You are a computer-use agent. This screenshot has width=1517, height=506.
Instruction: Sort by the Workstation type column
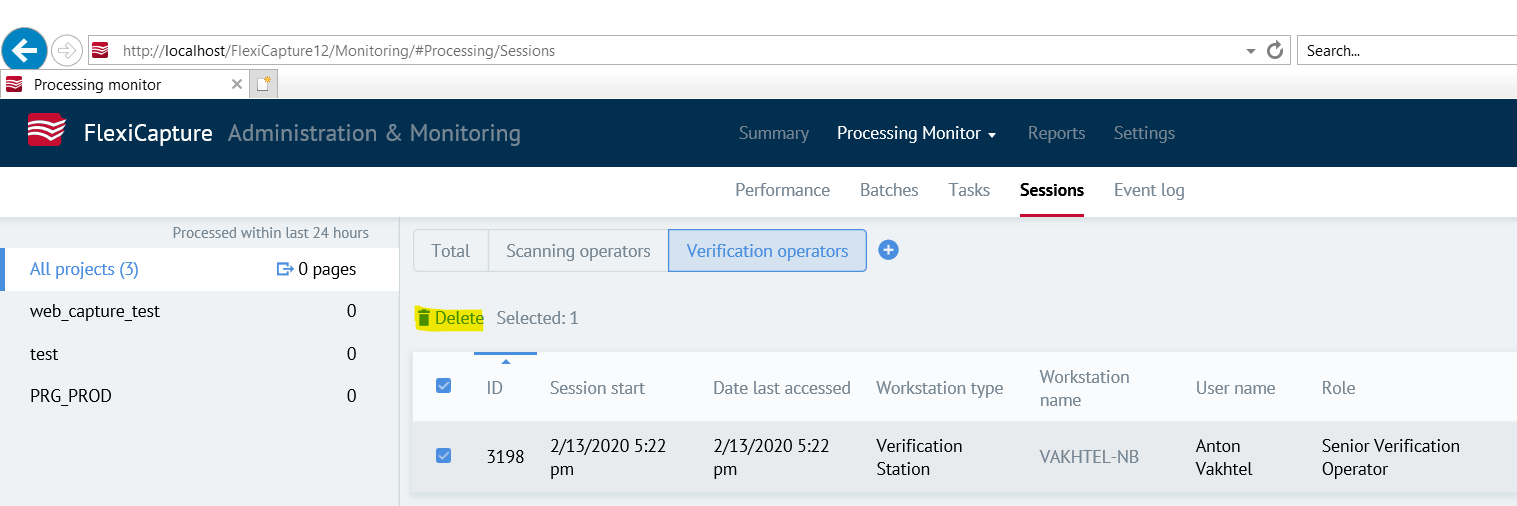939,388
